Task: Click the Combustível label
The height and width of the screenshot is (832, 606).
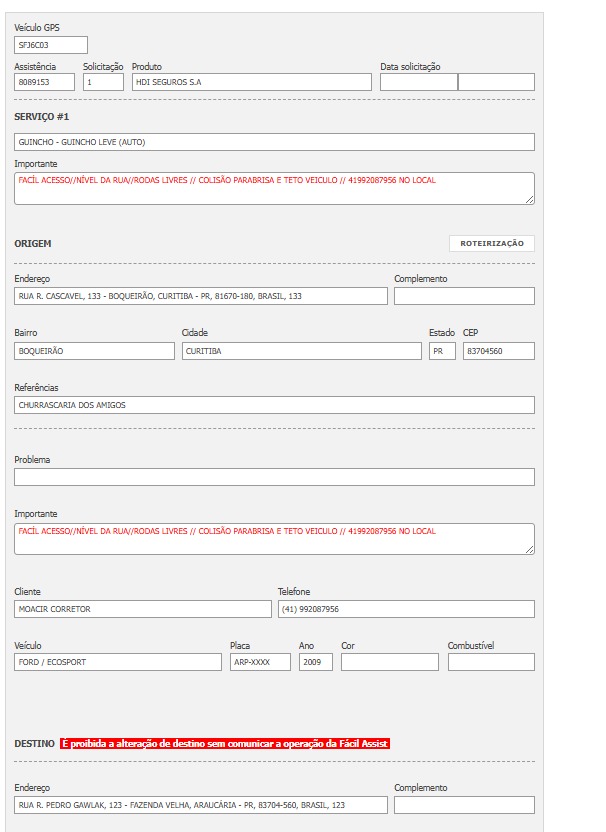Action: [471, 646]
